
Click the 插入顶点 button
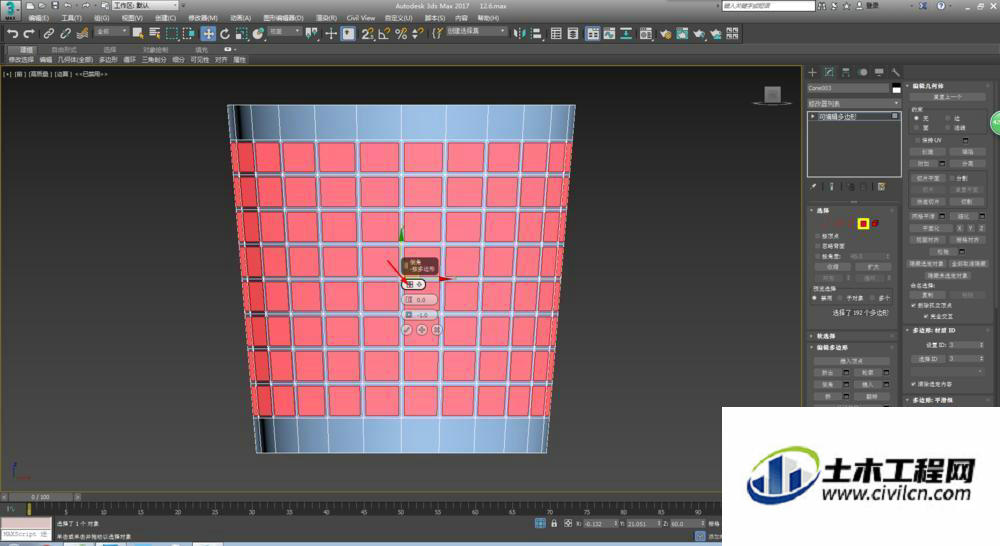coord(851,361)
